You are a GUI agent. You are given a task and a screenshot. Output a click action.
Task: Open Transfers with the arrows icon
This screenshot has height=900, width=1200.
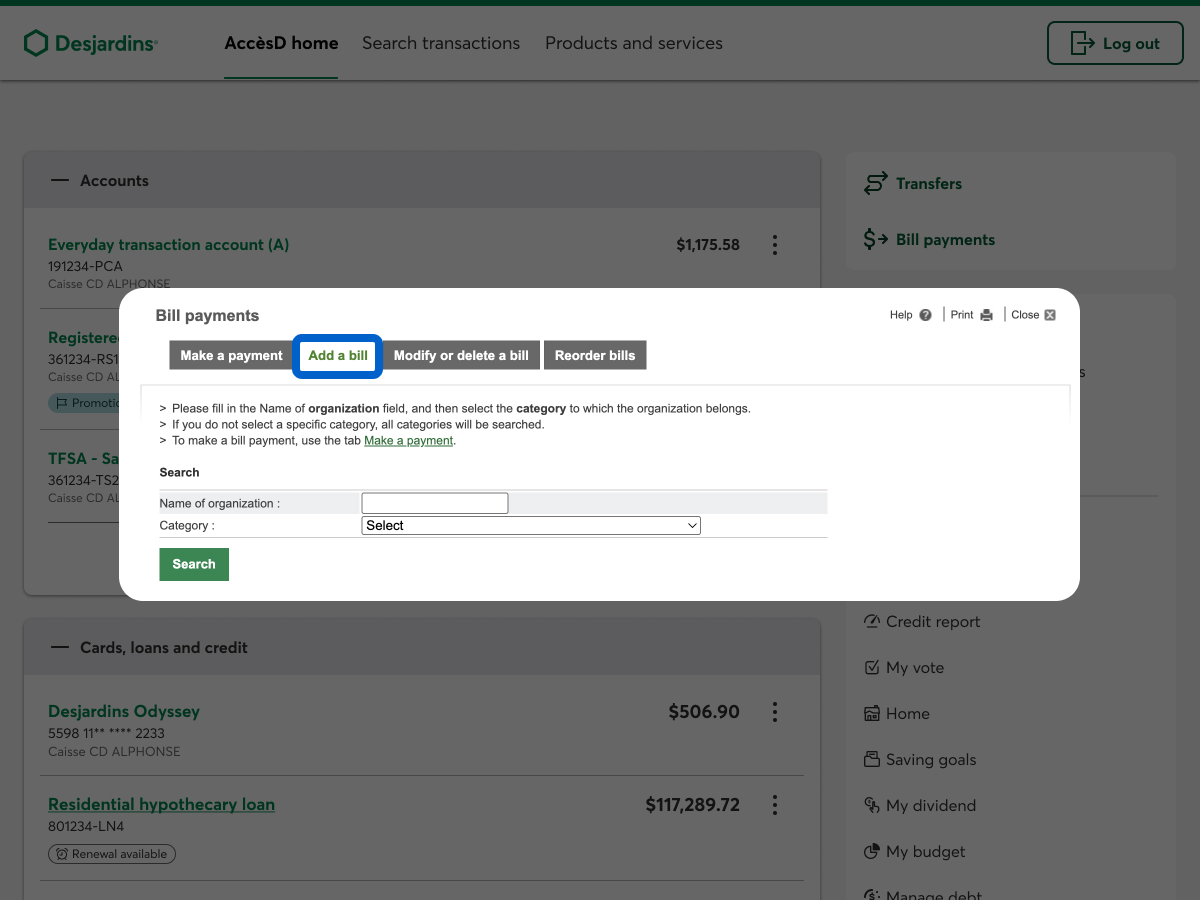tap(876, 184)
